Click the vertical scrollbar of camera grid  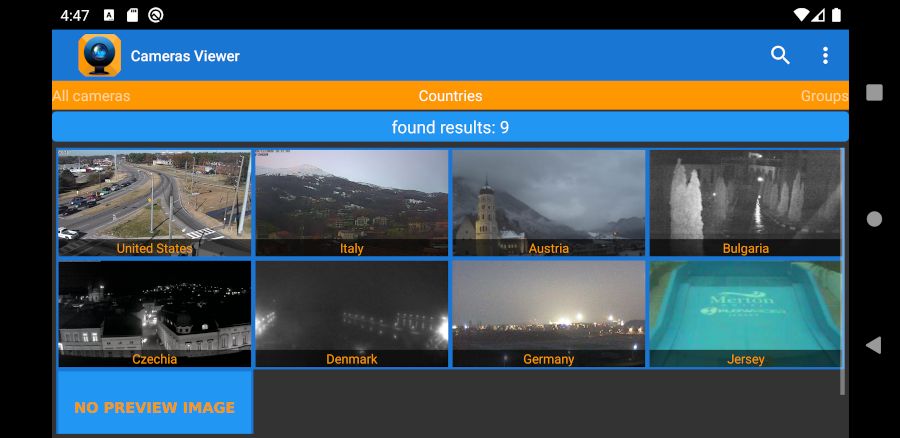(843, 271)
